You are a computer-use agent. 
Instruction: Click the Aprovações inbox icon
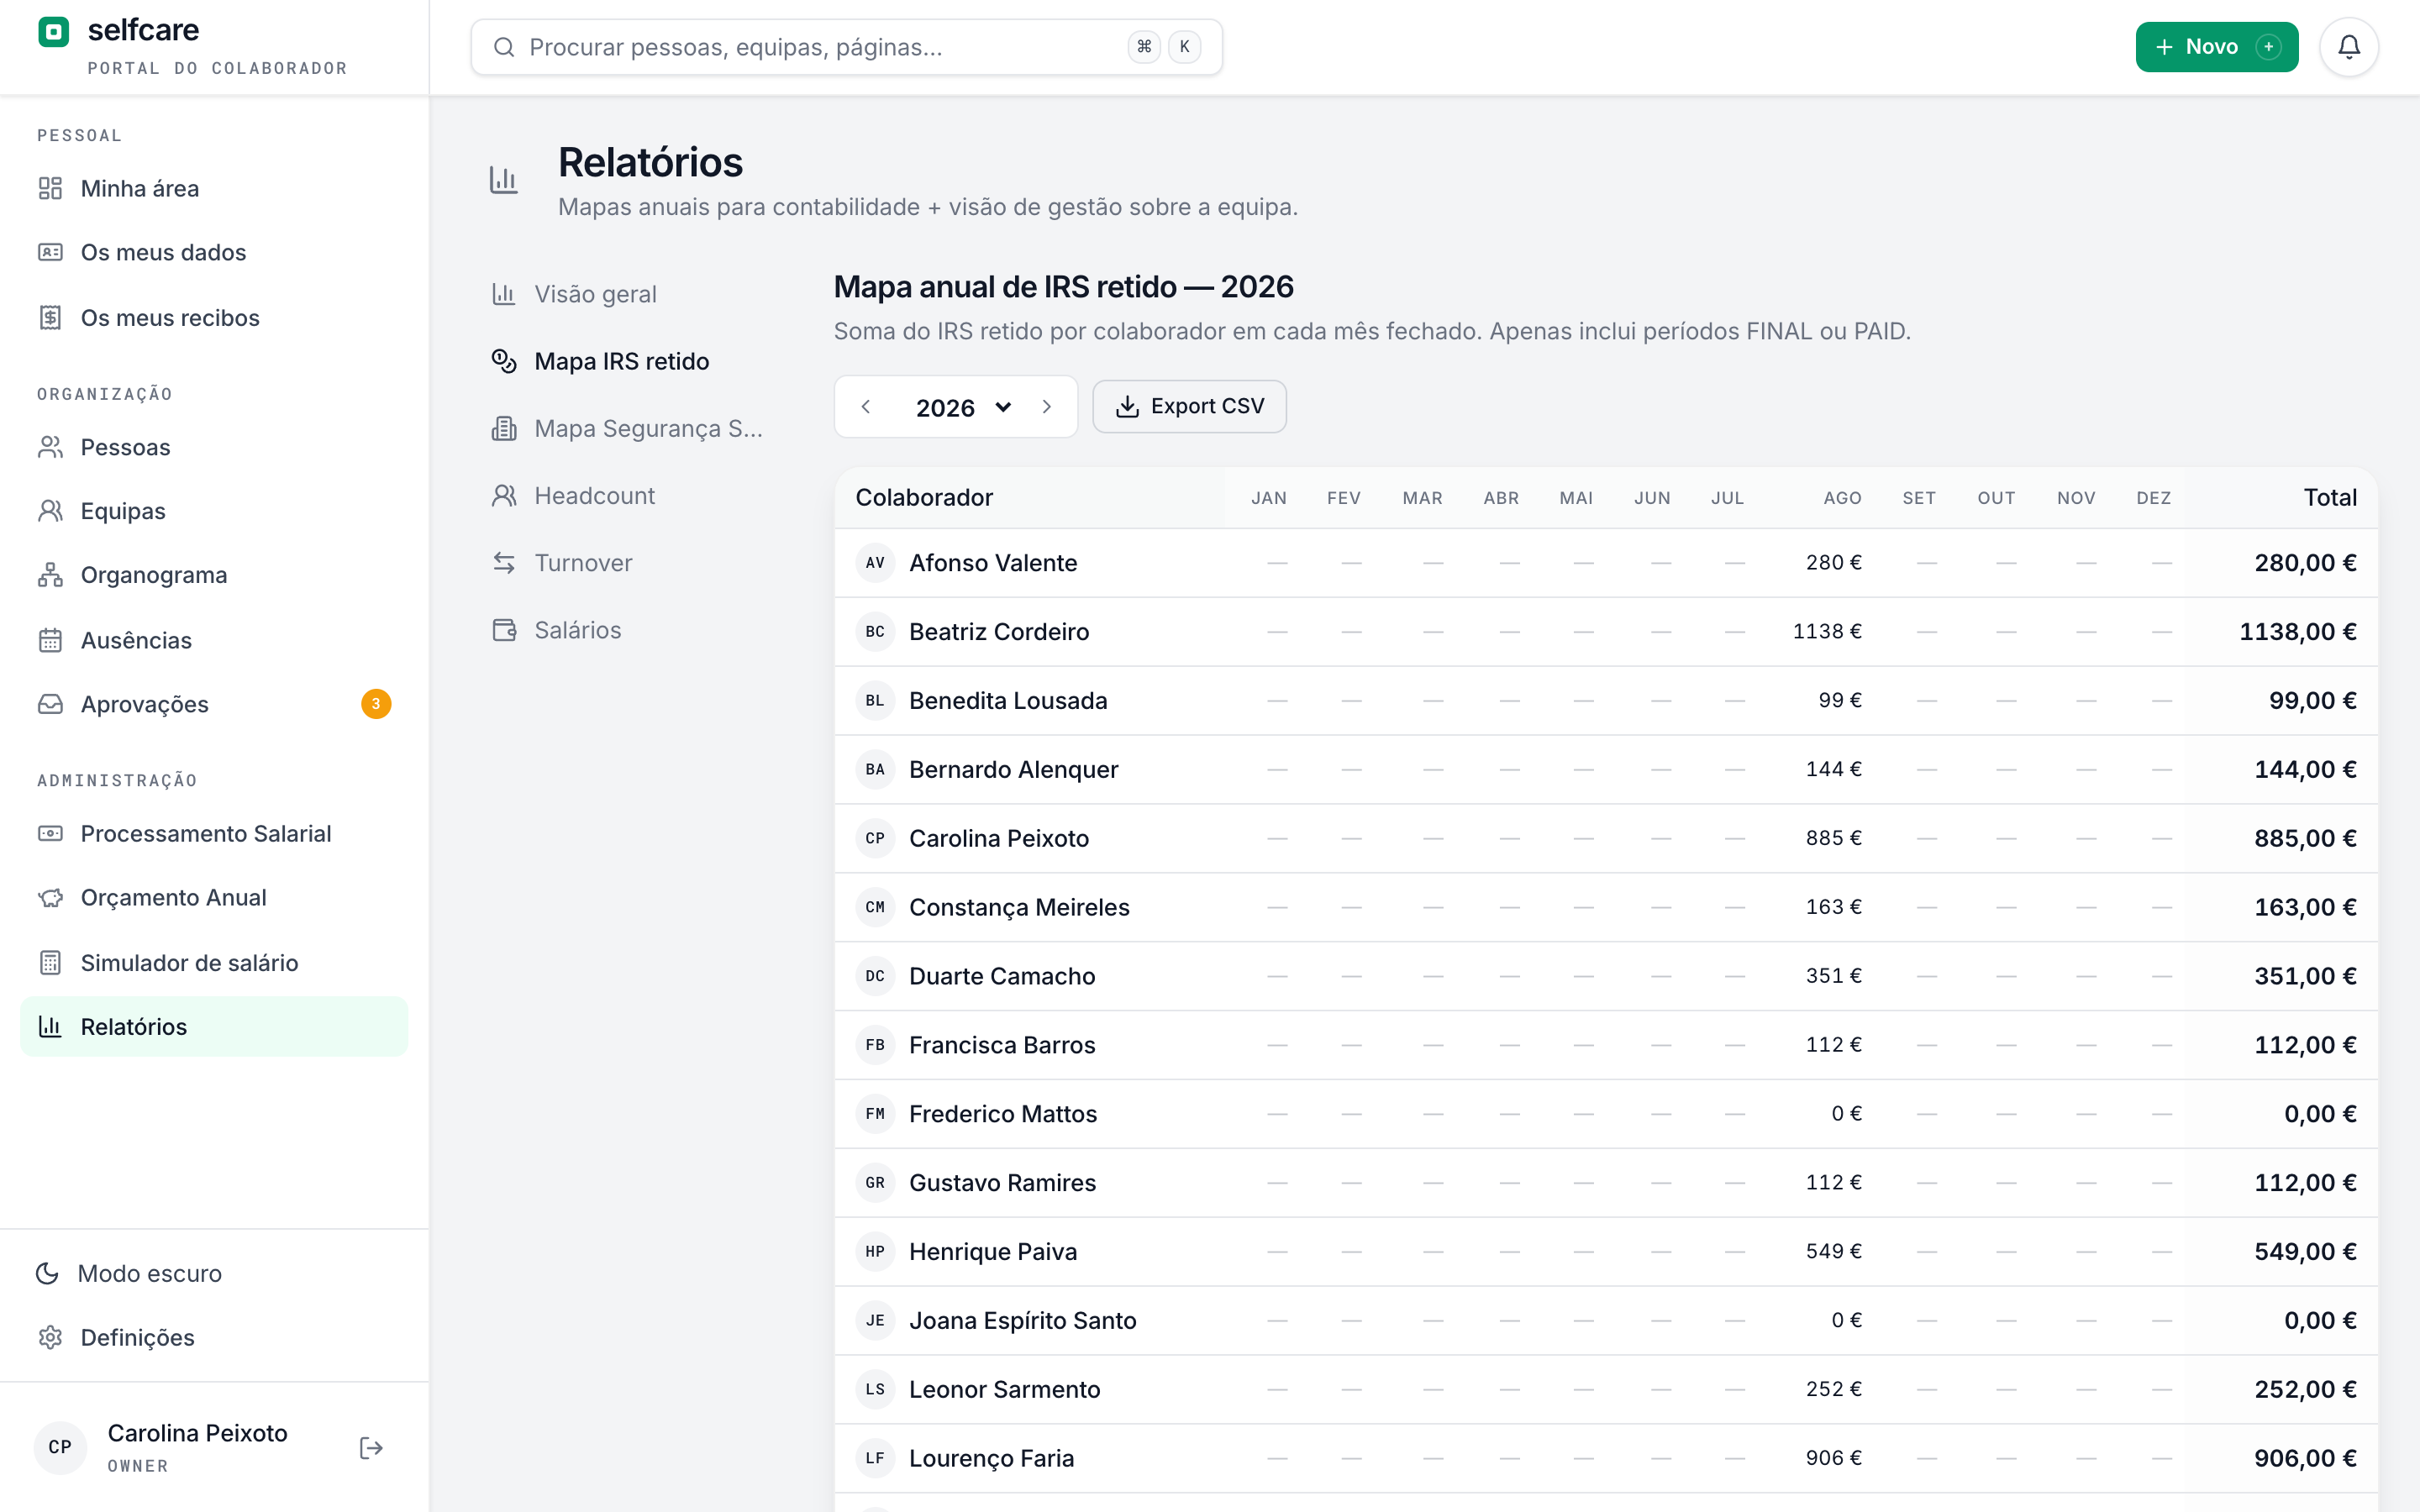point(50,704)
